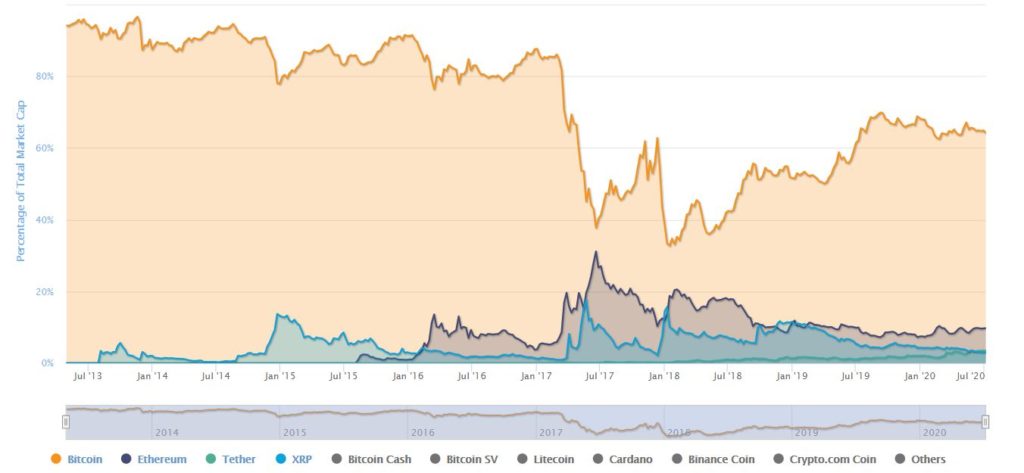Image resolution: width=1024 pixels, height=473 pixels.
Task: Click the green Tether legend dot
Action: click(213, 459)
